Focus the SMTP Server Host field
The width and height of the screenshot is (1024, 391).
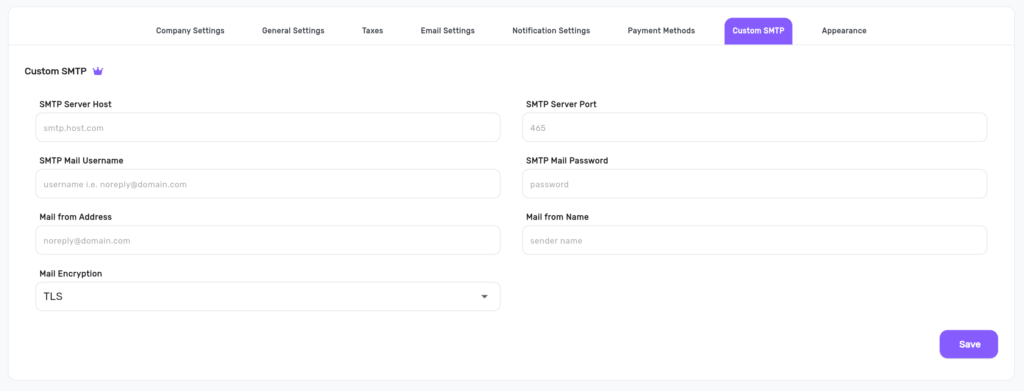click(x=268, y=127)
